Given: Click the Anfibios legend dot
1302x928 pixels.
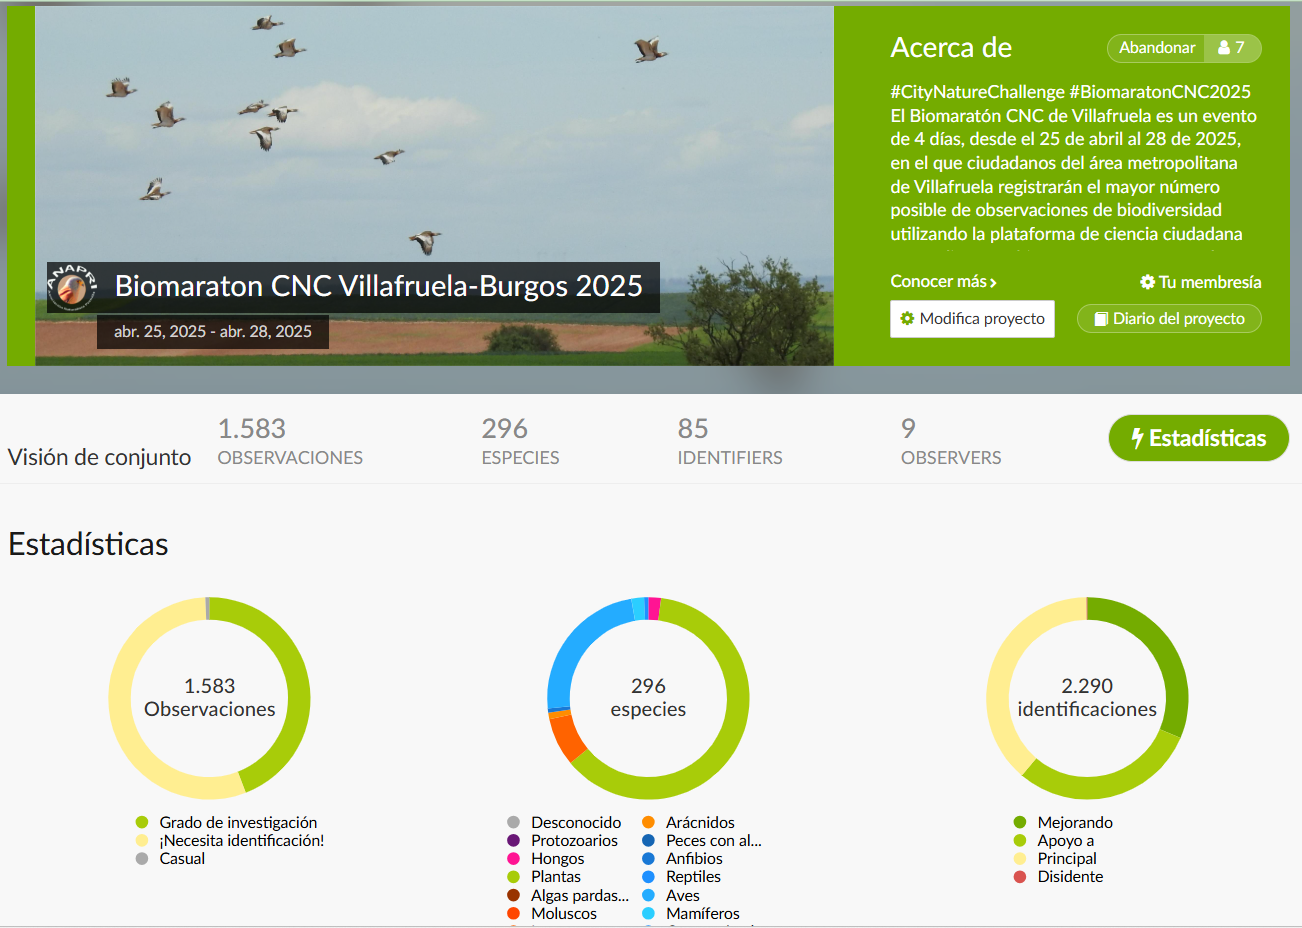Looking at the screenshot, I should 648,859.
